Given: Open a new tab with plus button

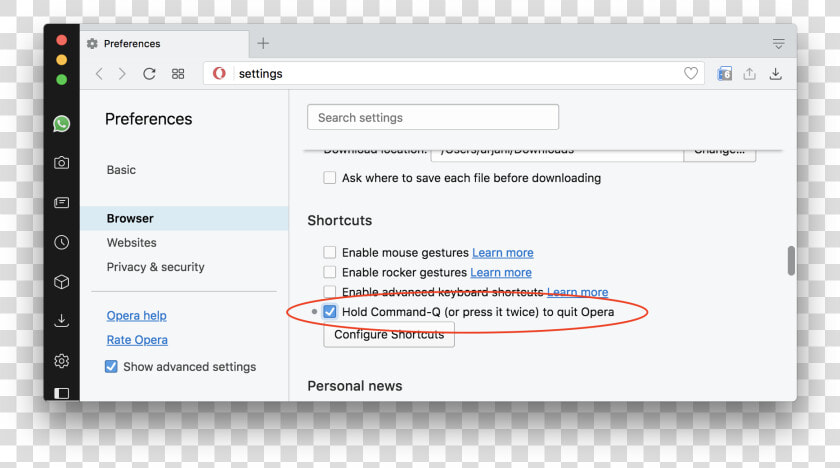Looking at the screenshot, I should (263, 43).
